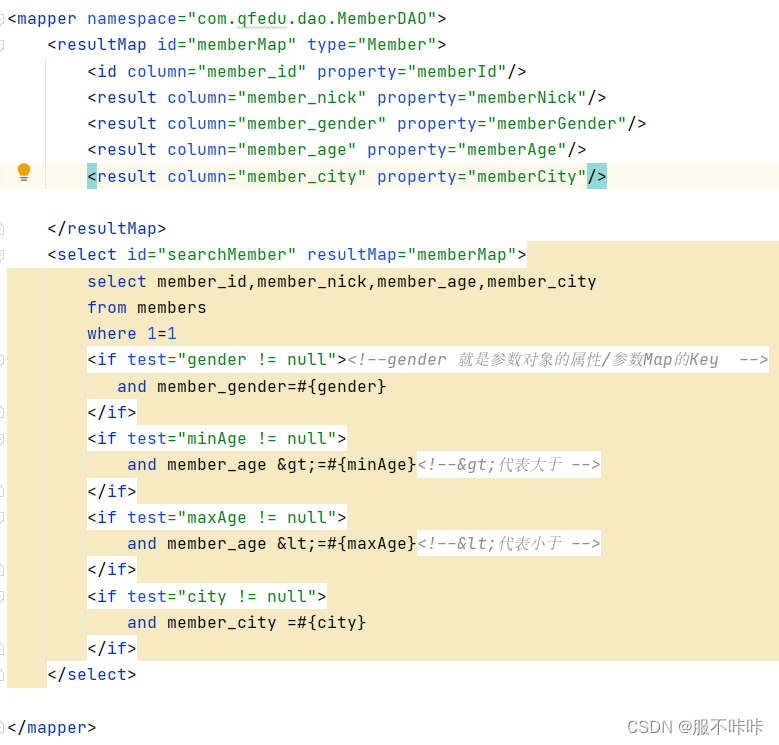Click the test condition "city != null"
The width and height of the screenshot is (779, 745).
(247, 596)
